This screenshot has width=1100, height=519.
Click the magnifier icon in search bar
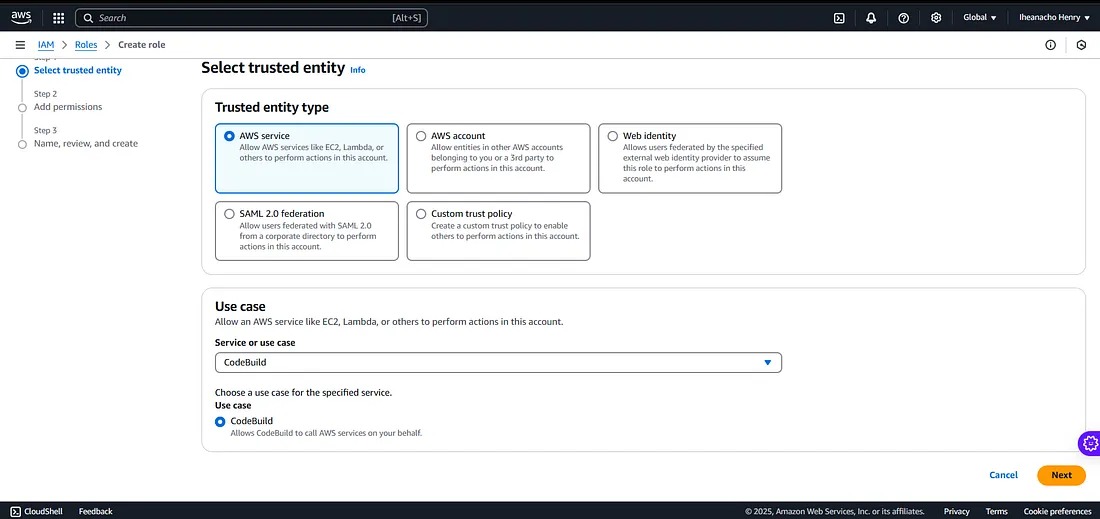[x=88, y=18]
